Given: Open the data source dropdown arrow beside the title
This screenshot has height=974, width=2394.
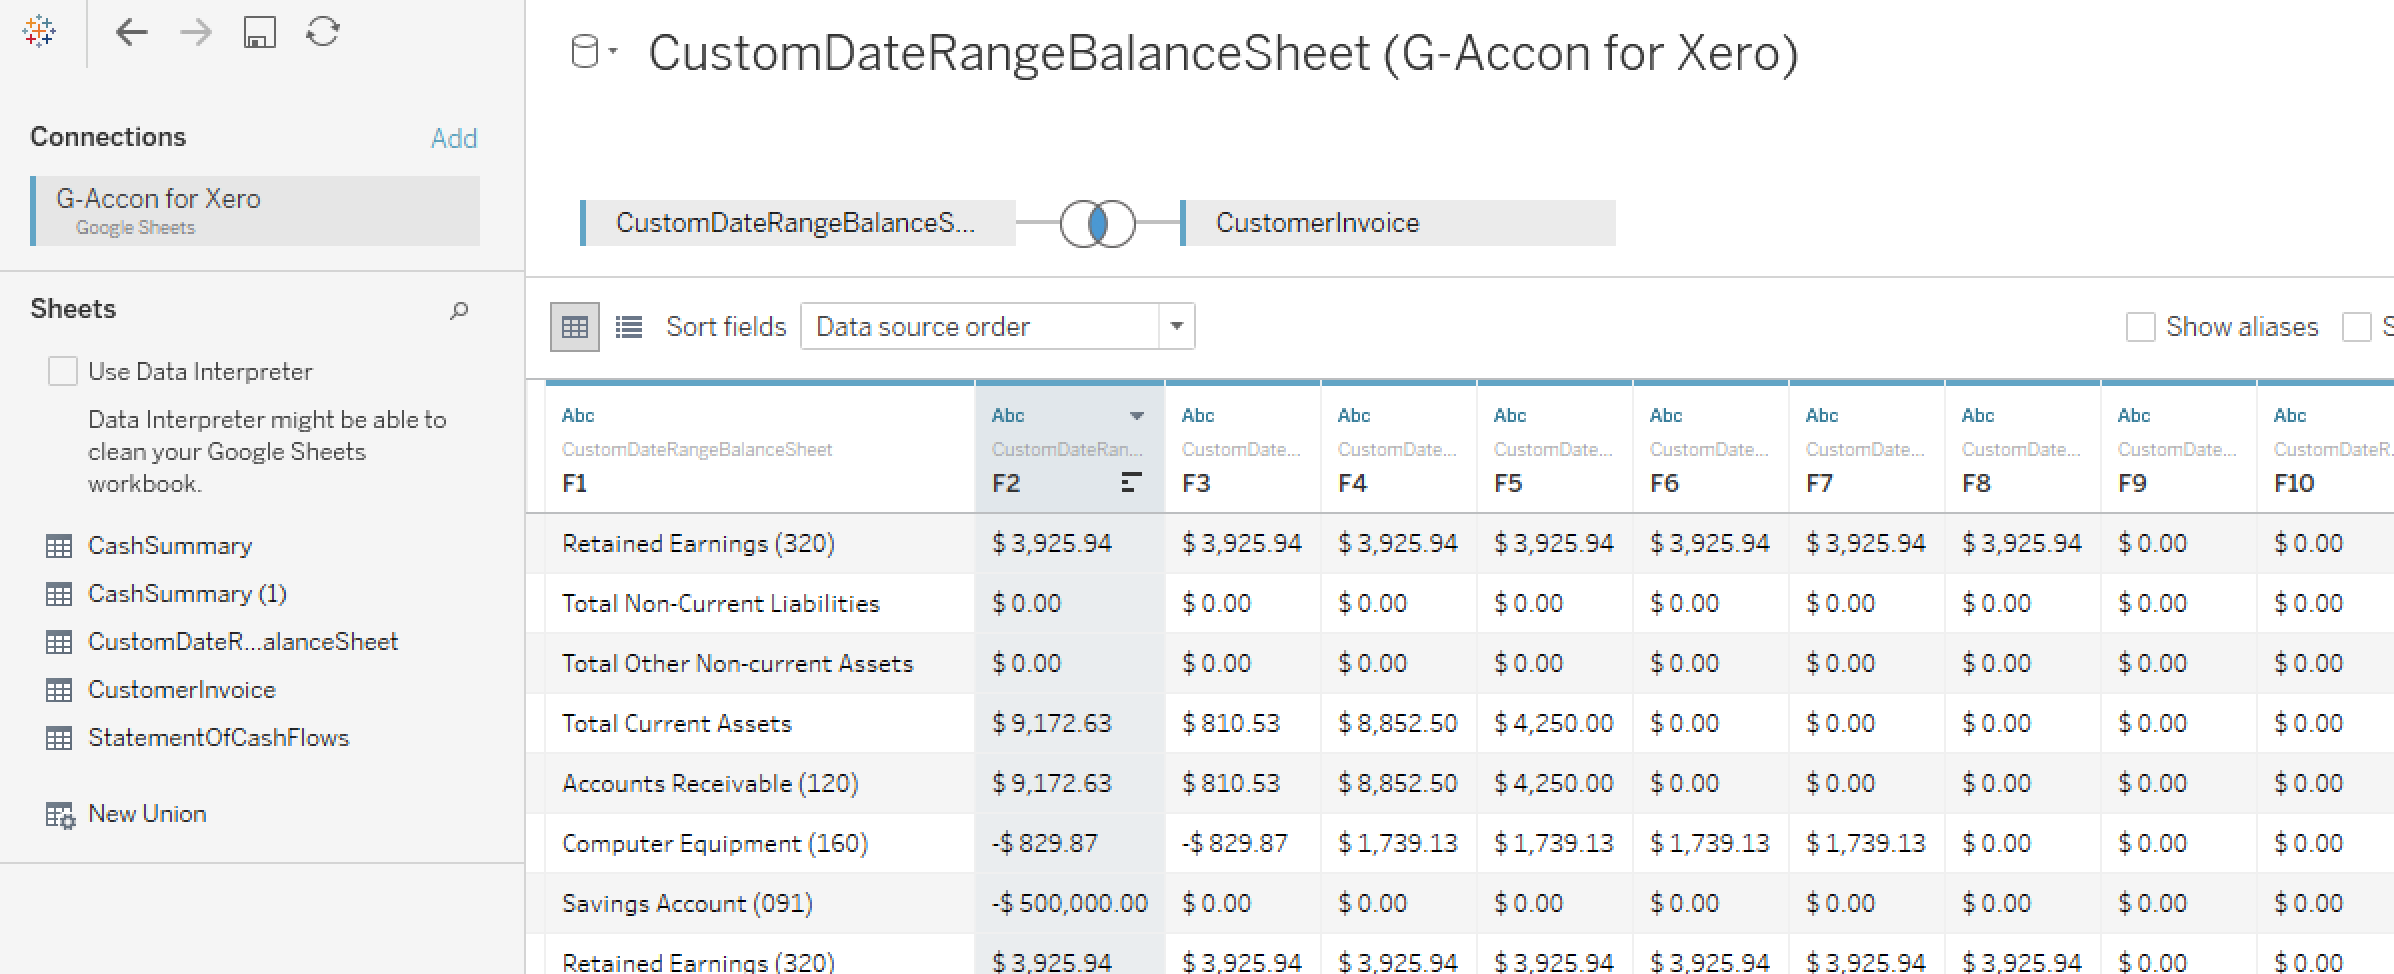Looking at the screenshot, I should pyautogui.click(x=612, y=51).
